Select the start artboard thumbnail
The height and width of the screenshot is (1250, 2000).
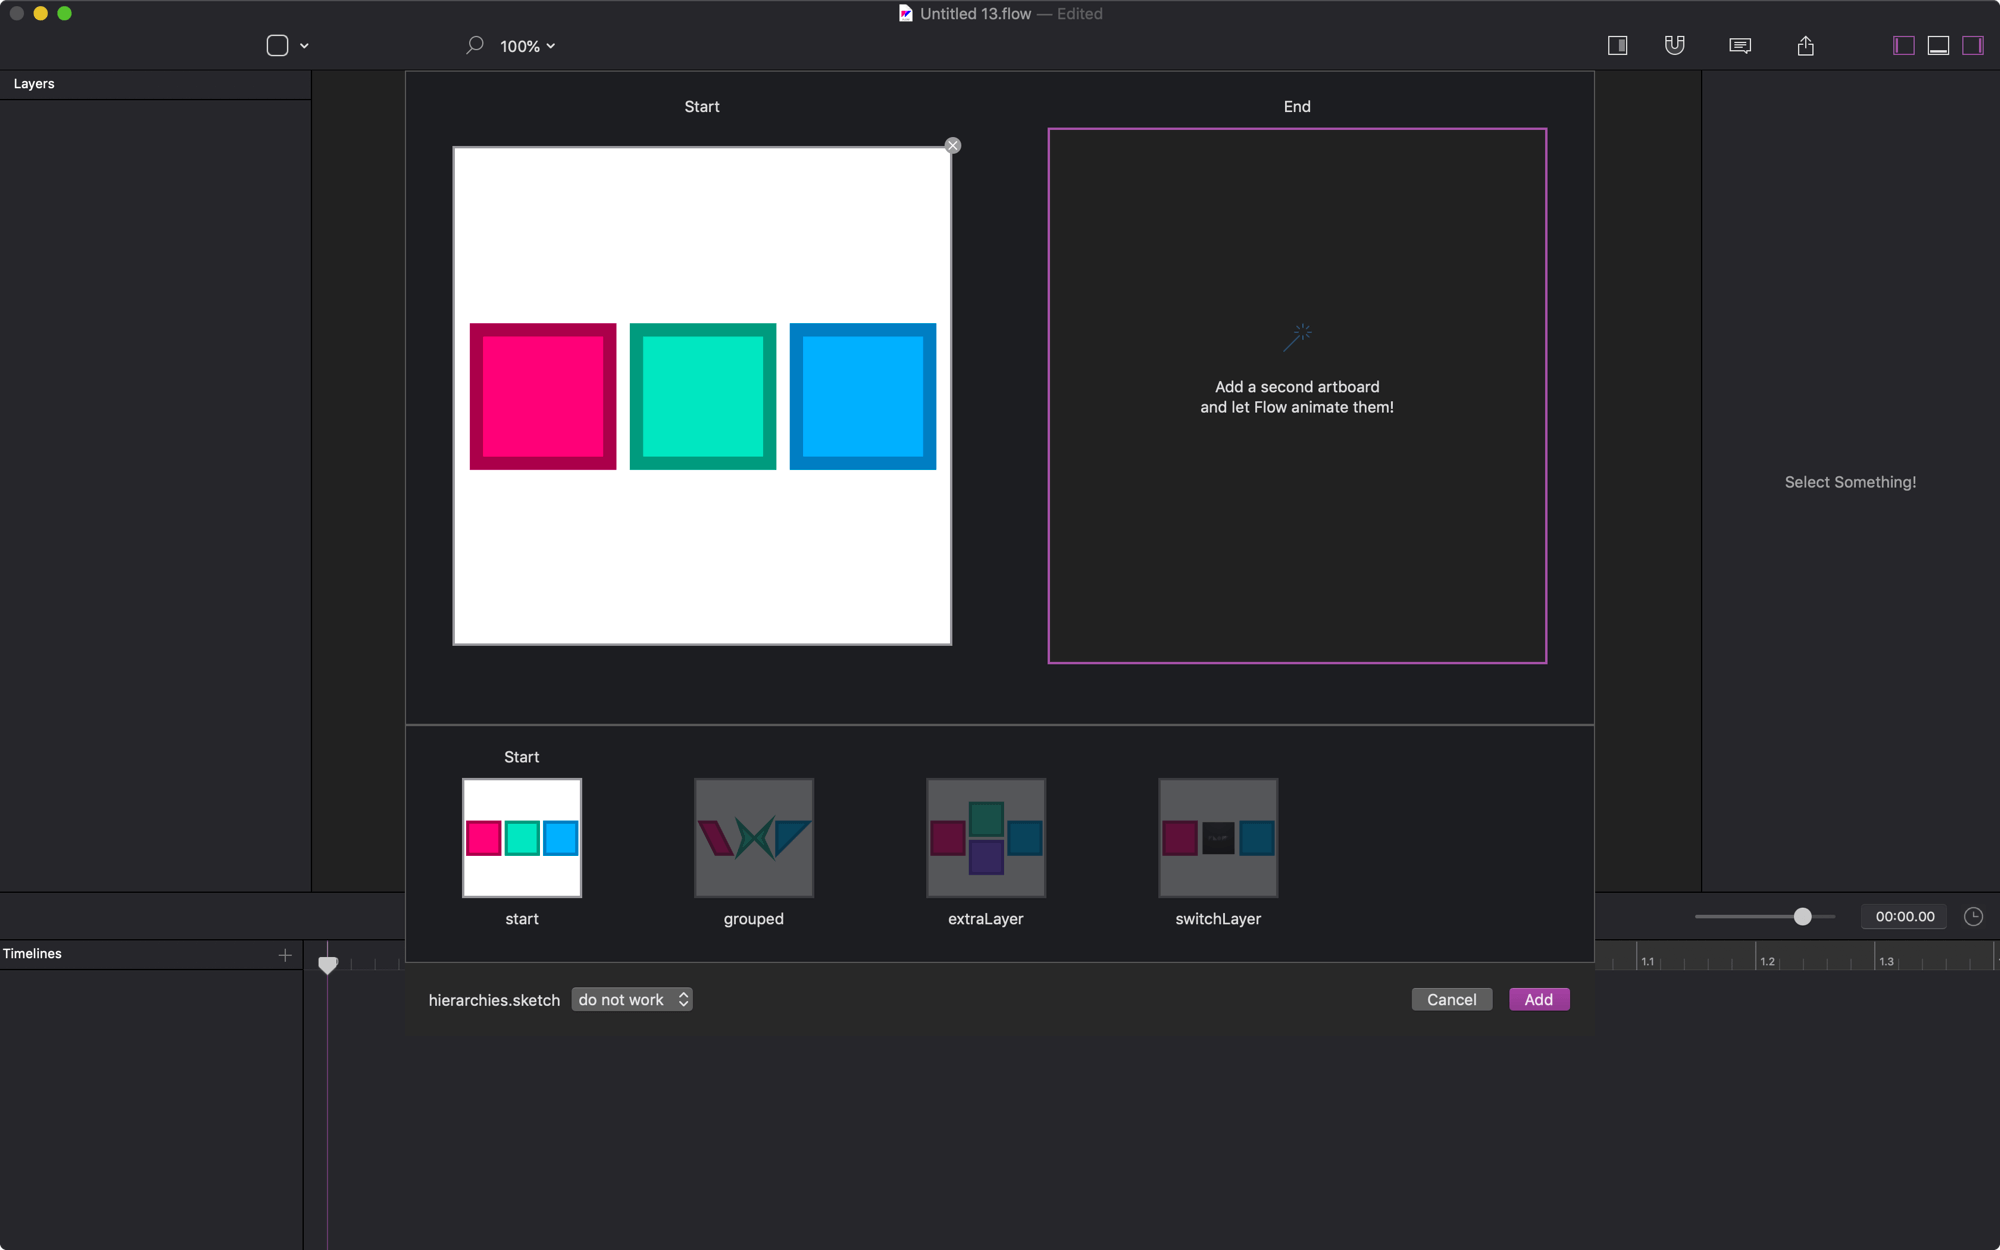[x=522, y=838]
